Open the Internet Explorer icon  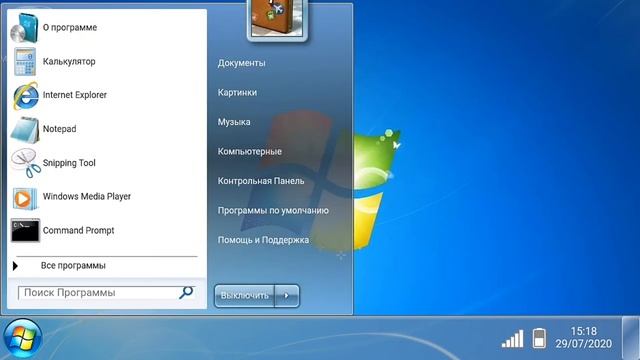[25, 96]
